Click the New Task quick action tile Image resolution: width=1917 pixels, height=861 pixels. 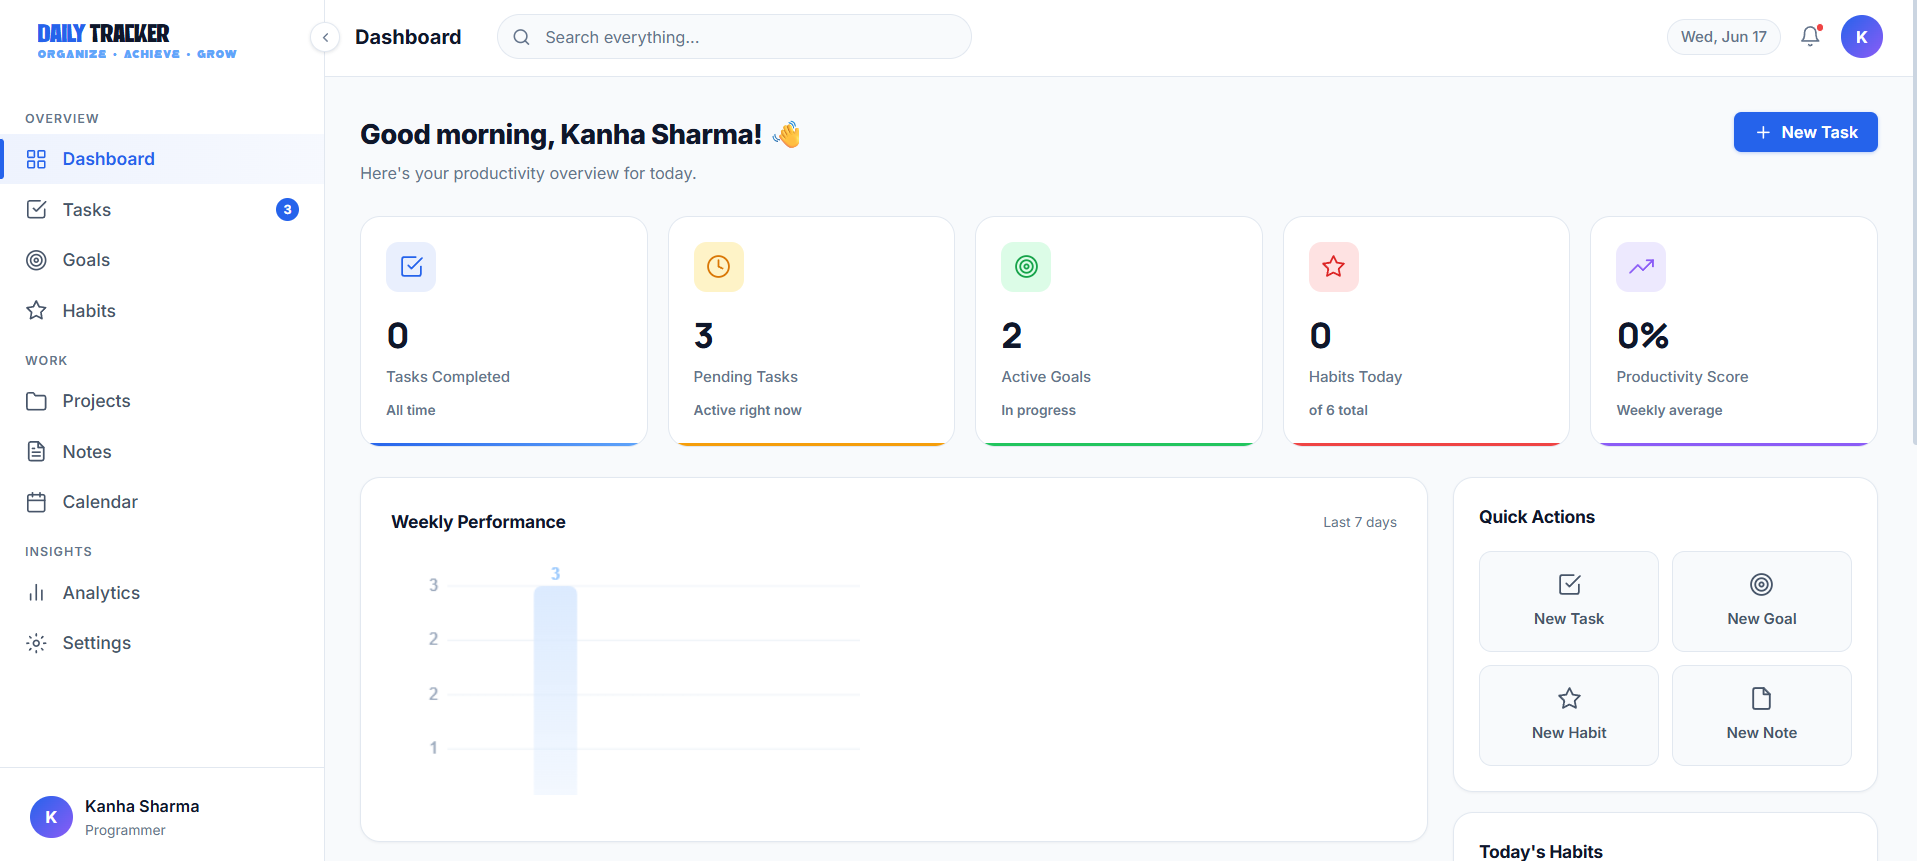pos(1569,602)
